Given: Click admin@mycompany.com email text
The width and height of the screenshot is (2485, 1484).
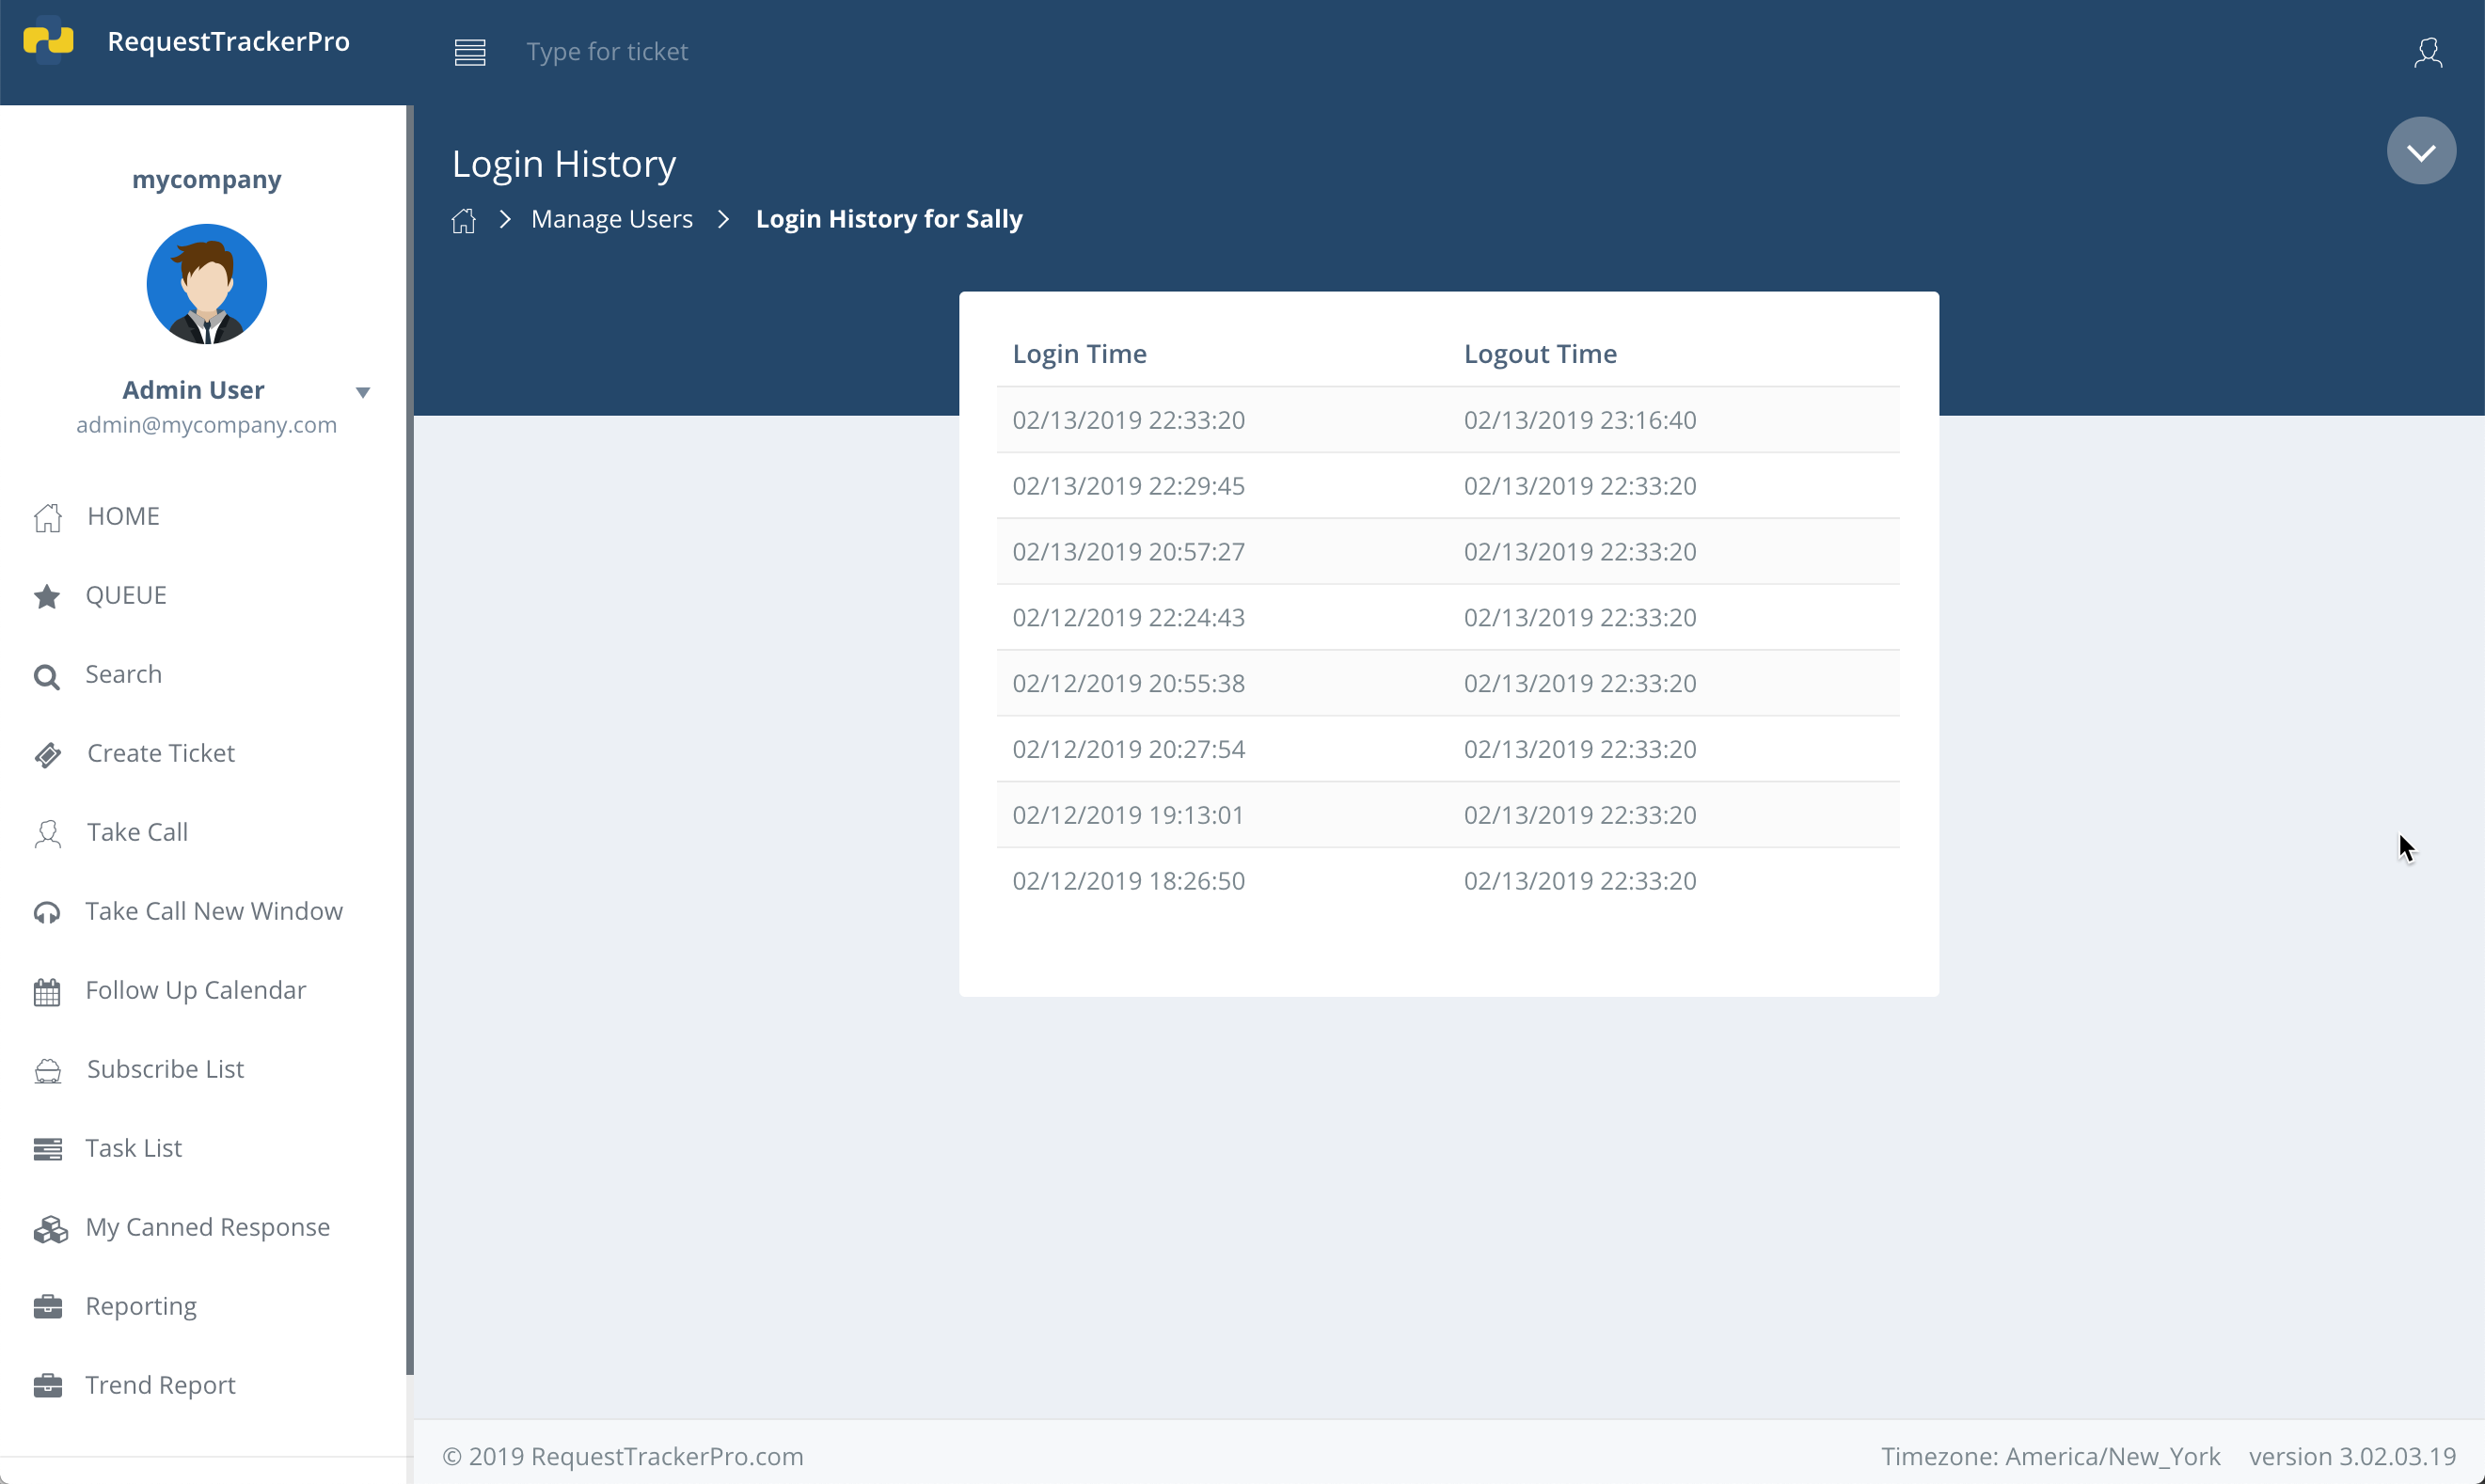Looking at the screenshot, I should [206, 424].
